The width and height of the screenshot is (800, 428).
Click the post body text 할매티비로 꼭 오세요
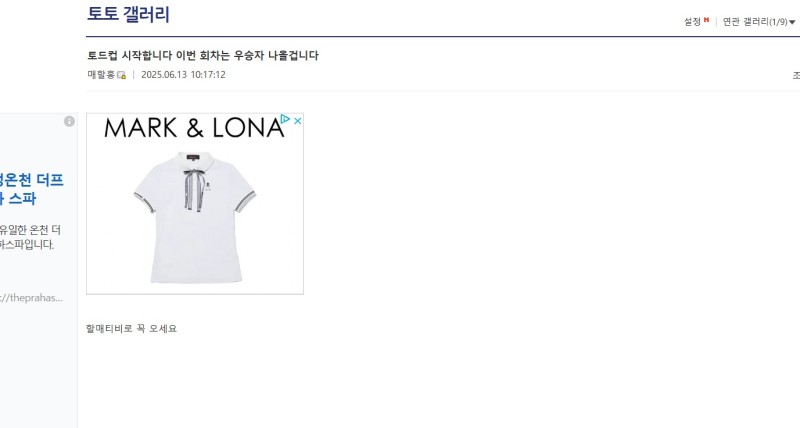[x=132, y=329]
